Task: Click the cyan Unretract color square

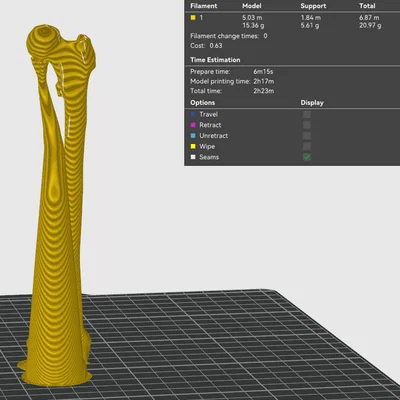Action: tap(193, 136)
